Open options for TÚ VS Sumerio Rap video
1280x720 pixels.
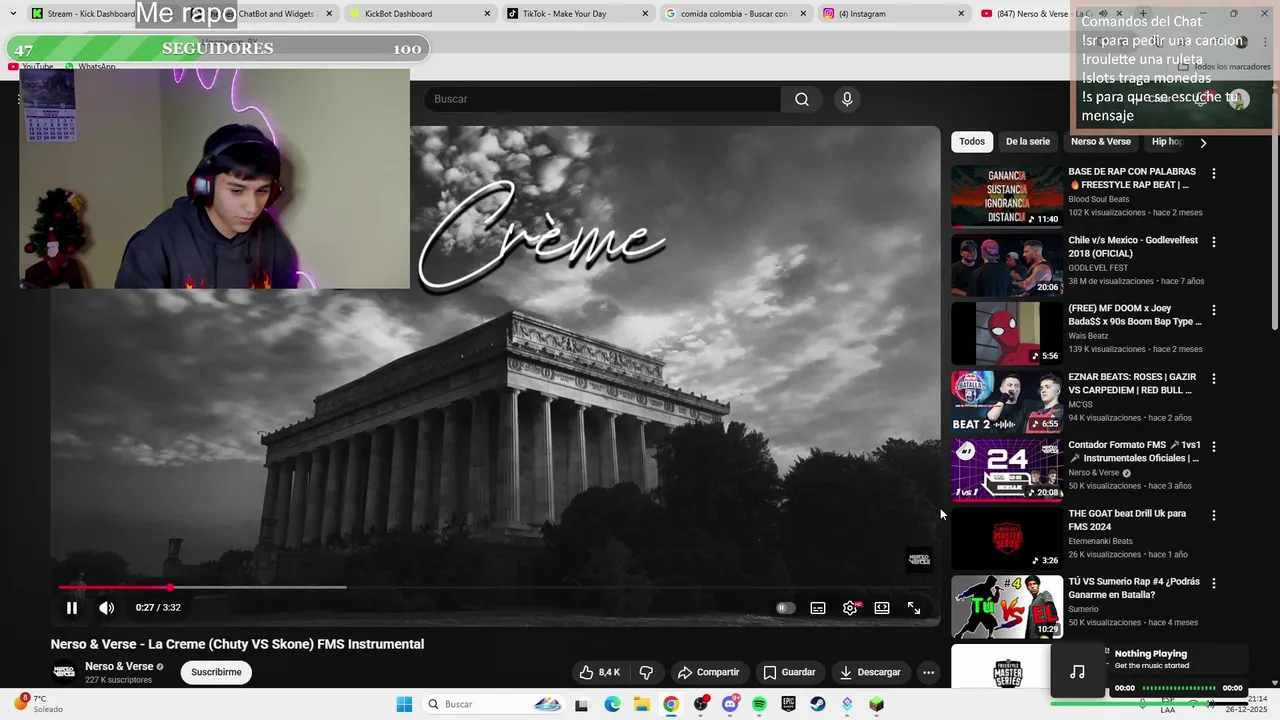click(1214, 583)
